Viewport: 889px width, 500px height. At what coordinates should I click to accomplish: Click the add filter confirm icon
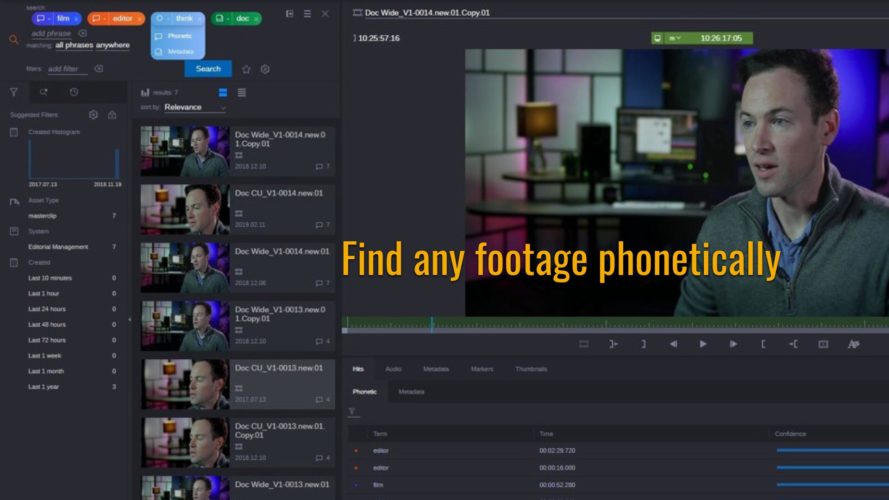click(99, 69)
